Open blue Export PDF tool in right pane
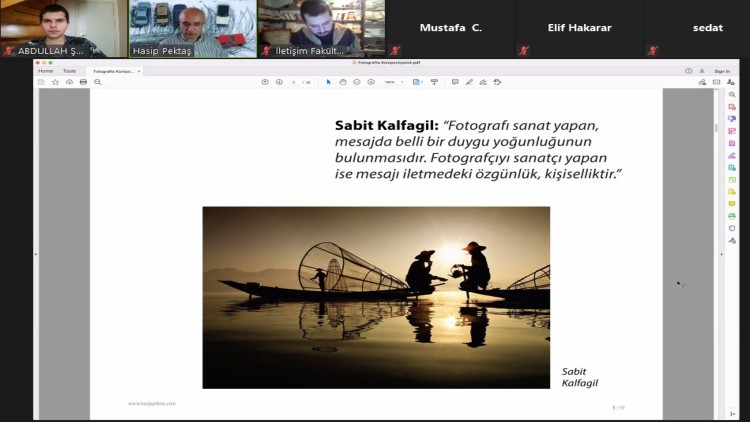 (x=732, y=119)
